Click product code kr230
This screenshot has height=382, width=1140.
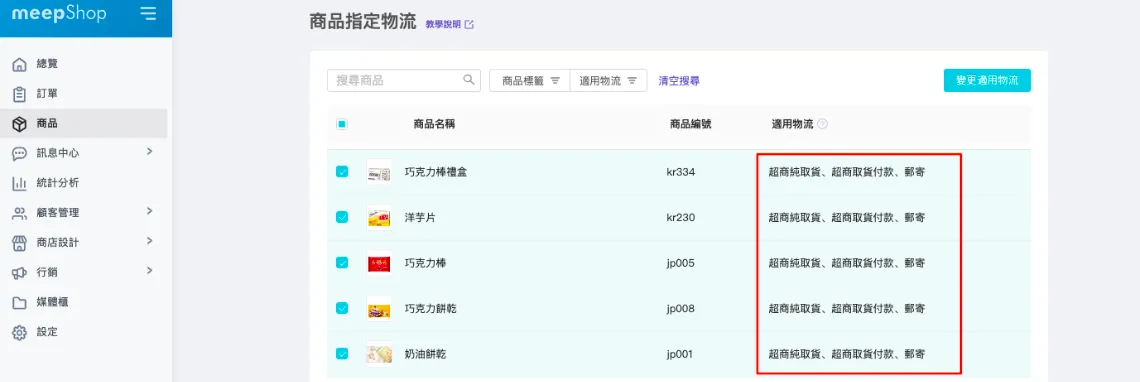pos(681,218)
